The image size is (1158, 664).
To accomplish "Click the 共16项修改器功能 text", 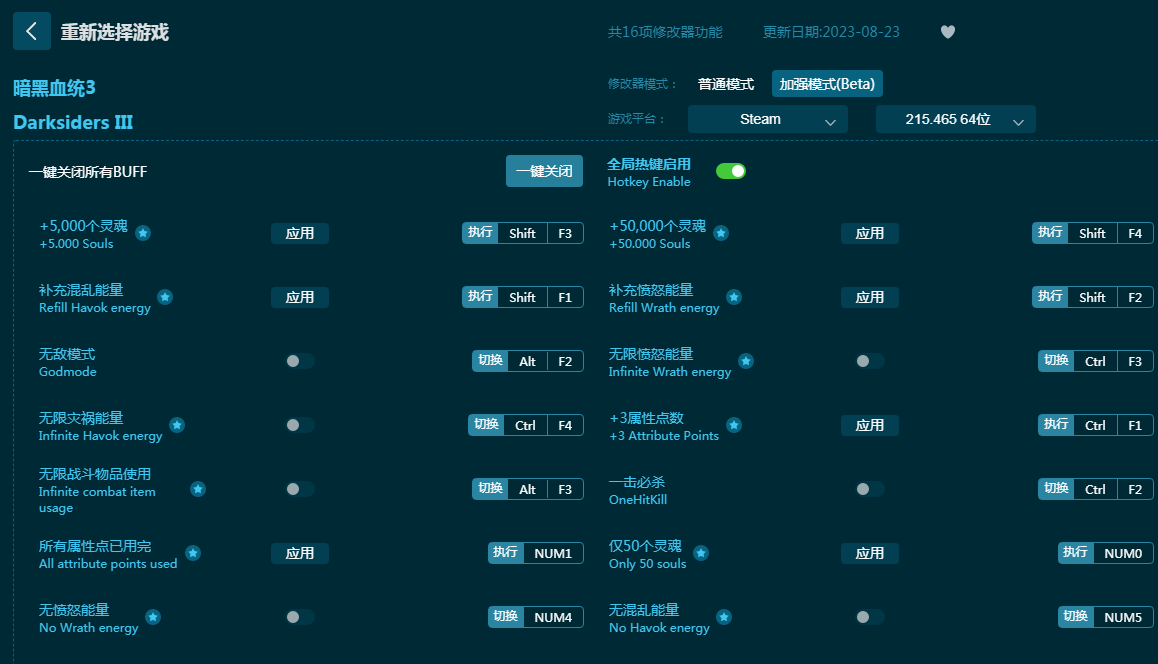I will (x=665, y=32).
